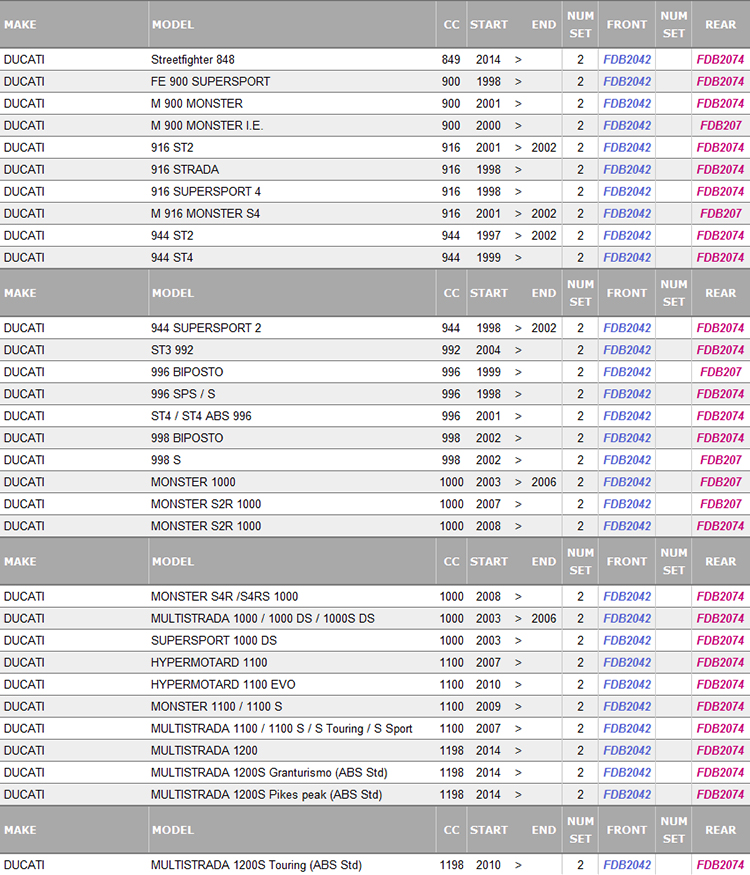Select start year 2004 in ST3 992 row
The image size is (750, 875).
(488, 350)
